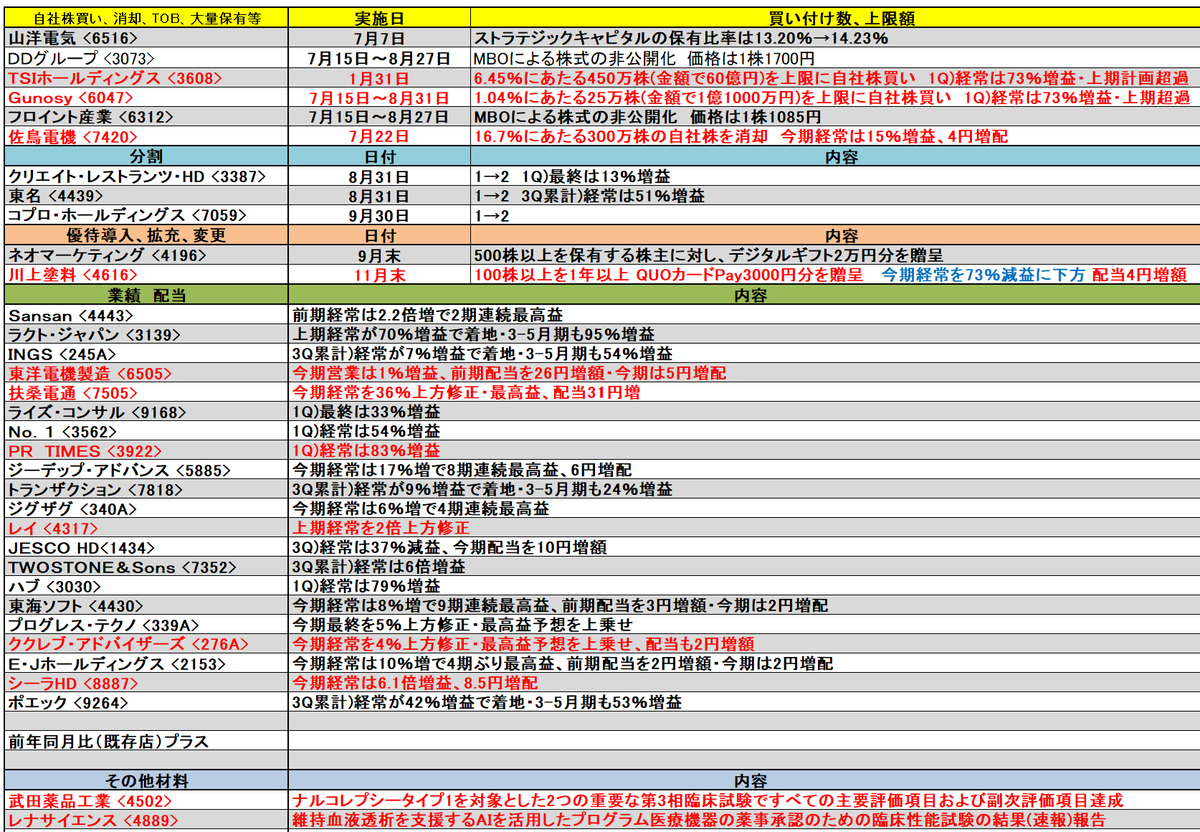Click the 1Q)経常は83%増益 cell
The height and width of the screenshot is (832, 1200).
(x=742, y=450)
